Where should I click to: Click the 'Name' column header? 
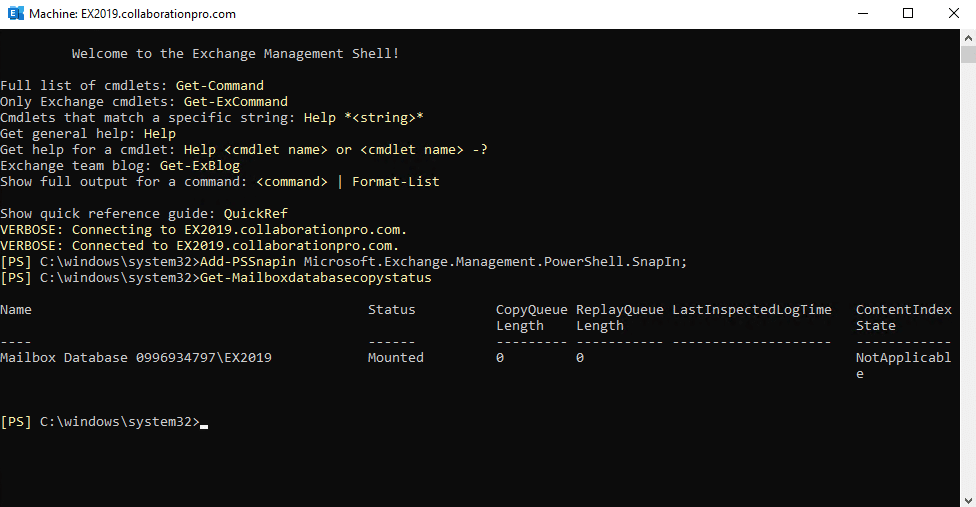(16, 309)
